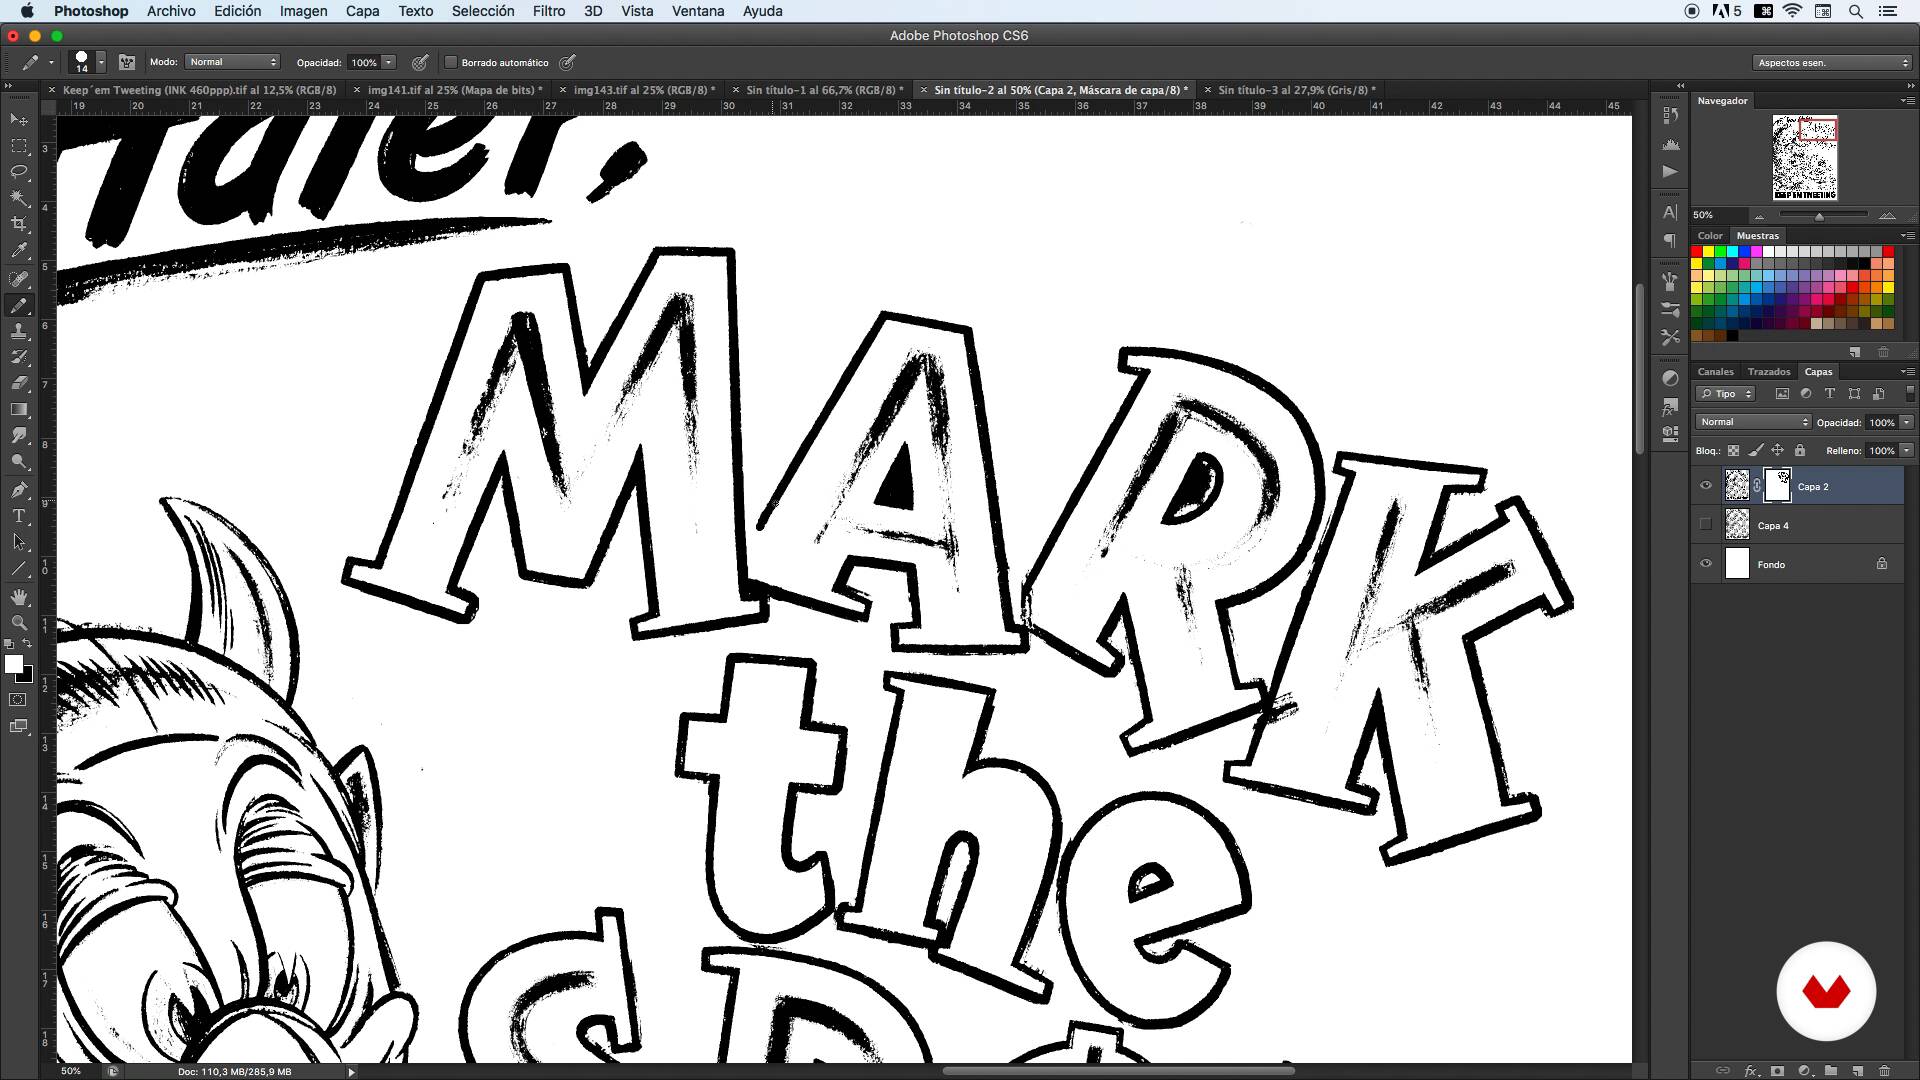
Task: Switch to the Color panel tab
Action: [1710, 236]
